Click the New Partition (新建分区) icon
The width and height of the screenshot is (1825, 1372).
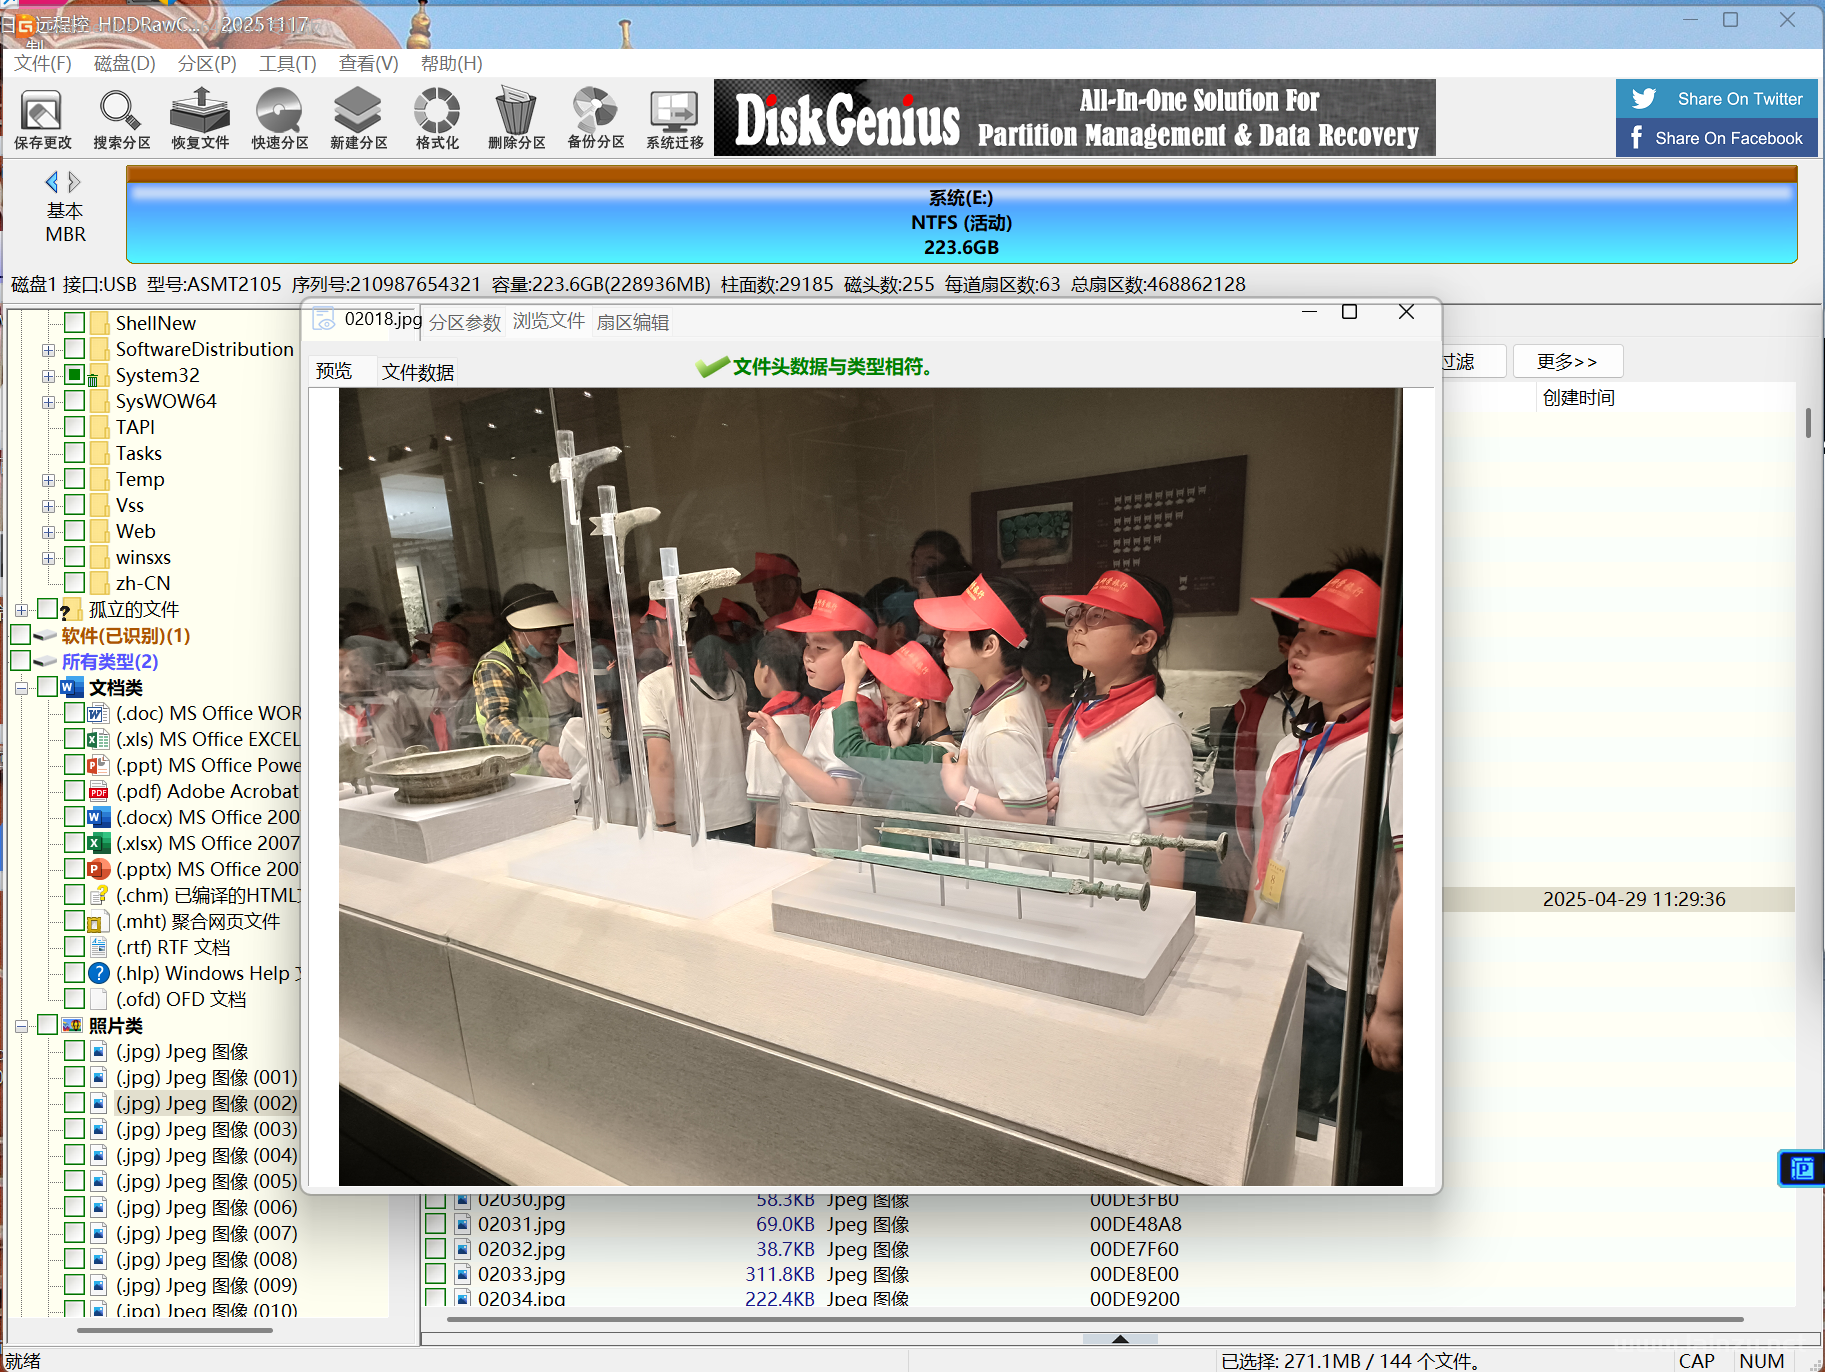pyautogui.click(x=358, y=118)
